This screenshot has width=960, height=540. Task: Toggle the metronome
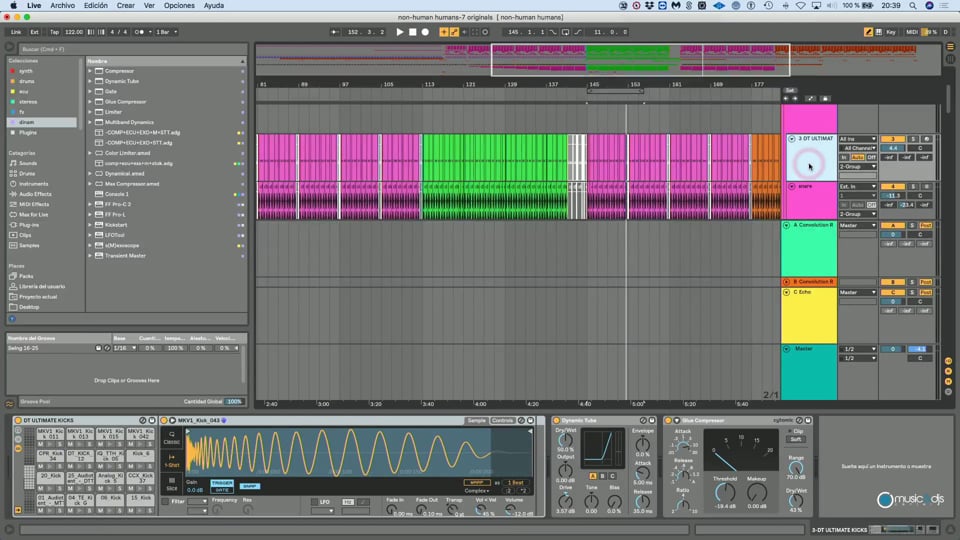(140, 32)
